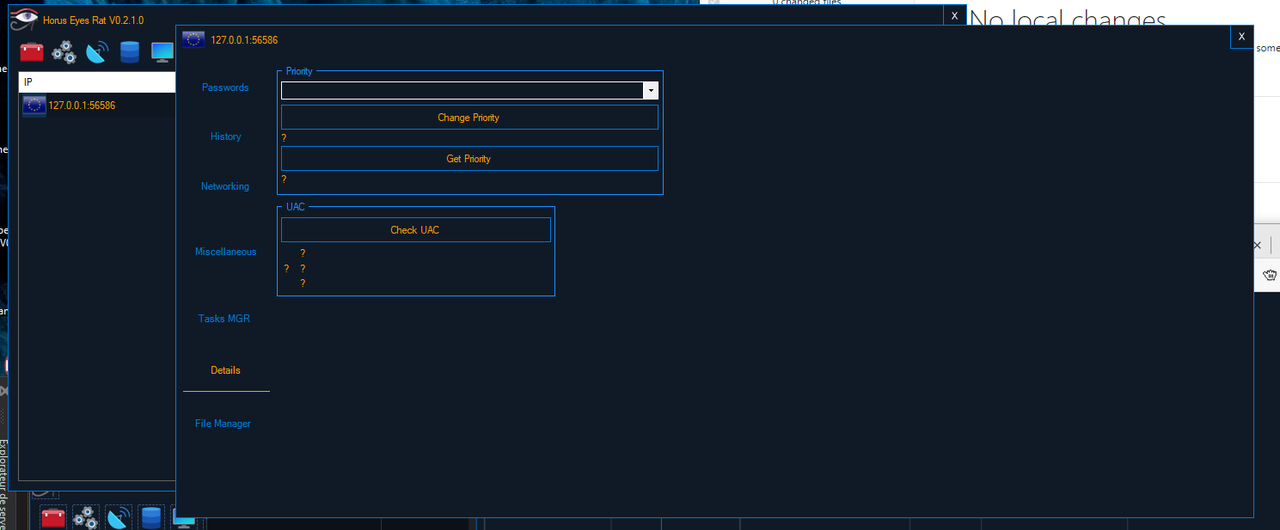Click the Change Priority button

[x=469, y=117]
